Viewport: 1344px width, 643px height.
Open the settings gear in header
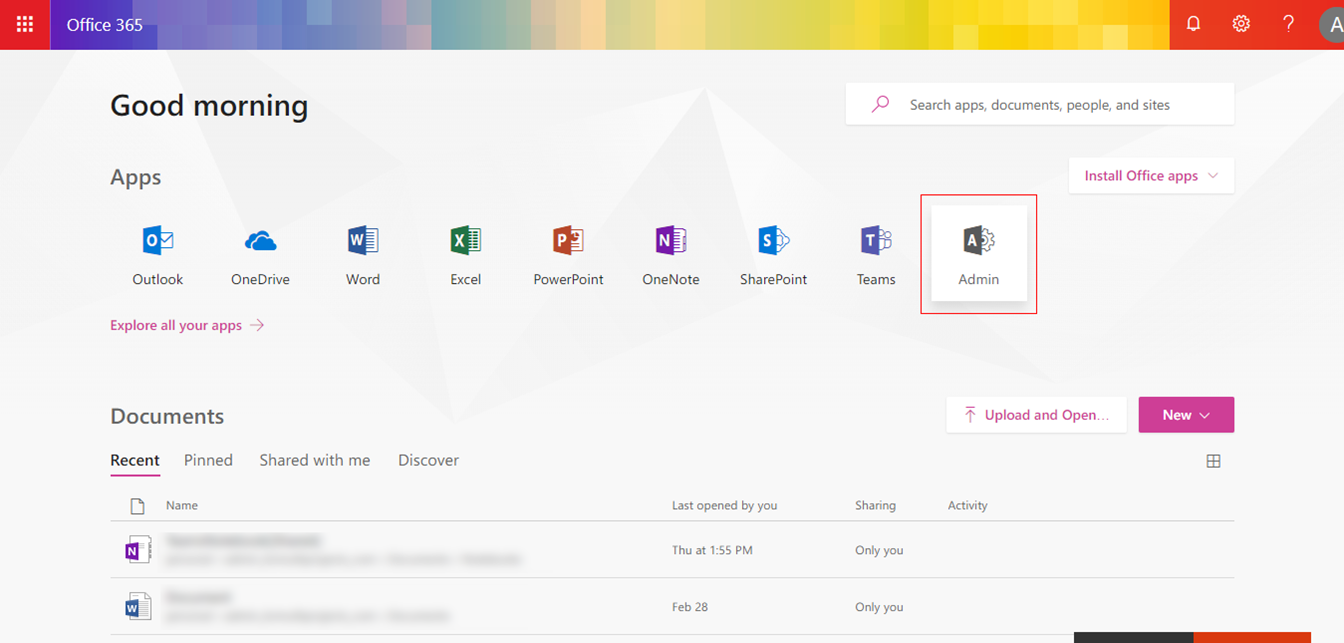point(1241,24)
